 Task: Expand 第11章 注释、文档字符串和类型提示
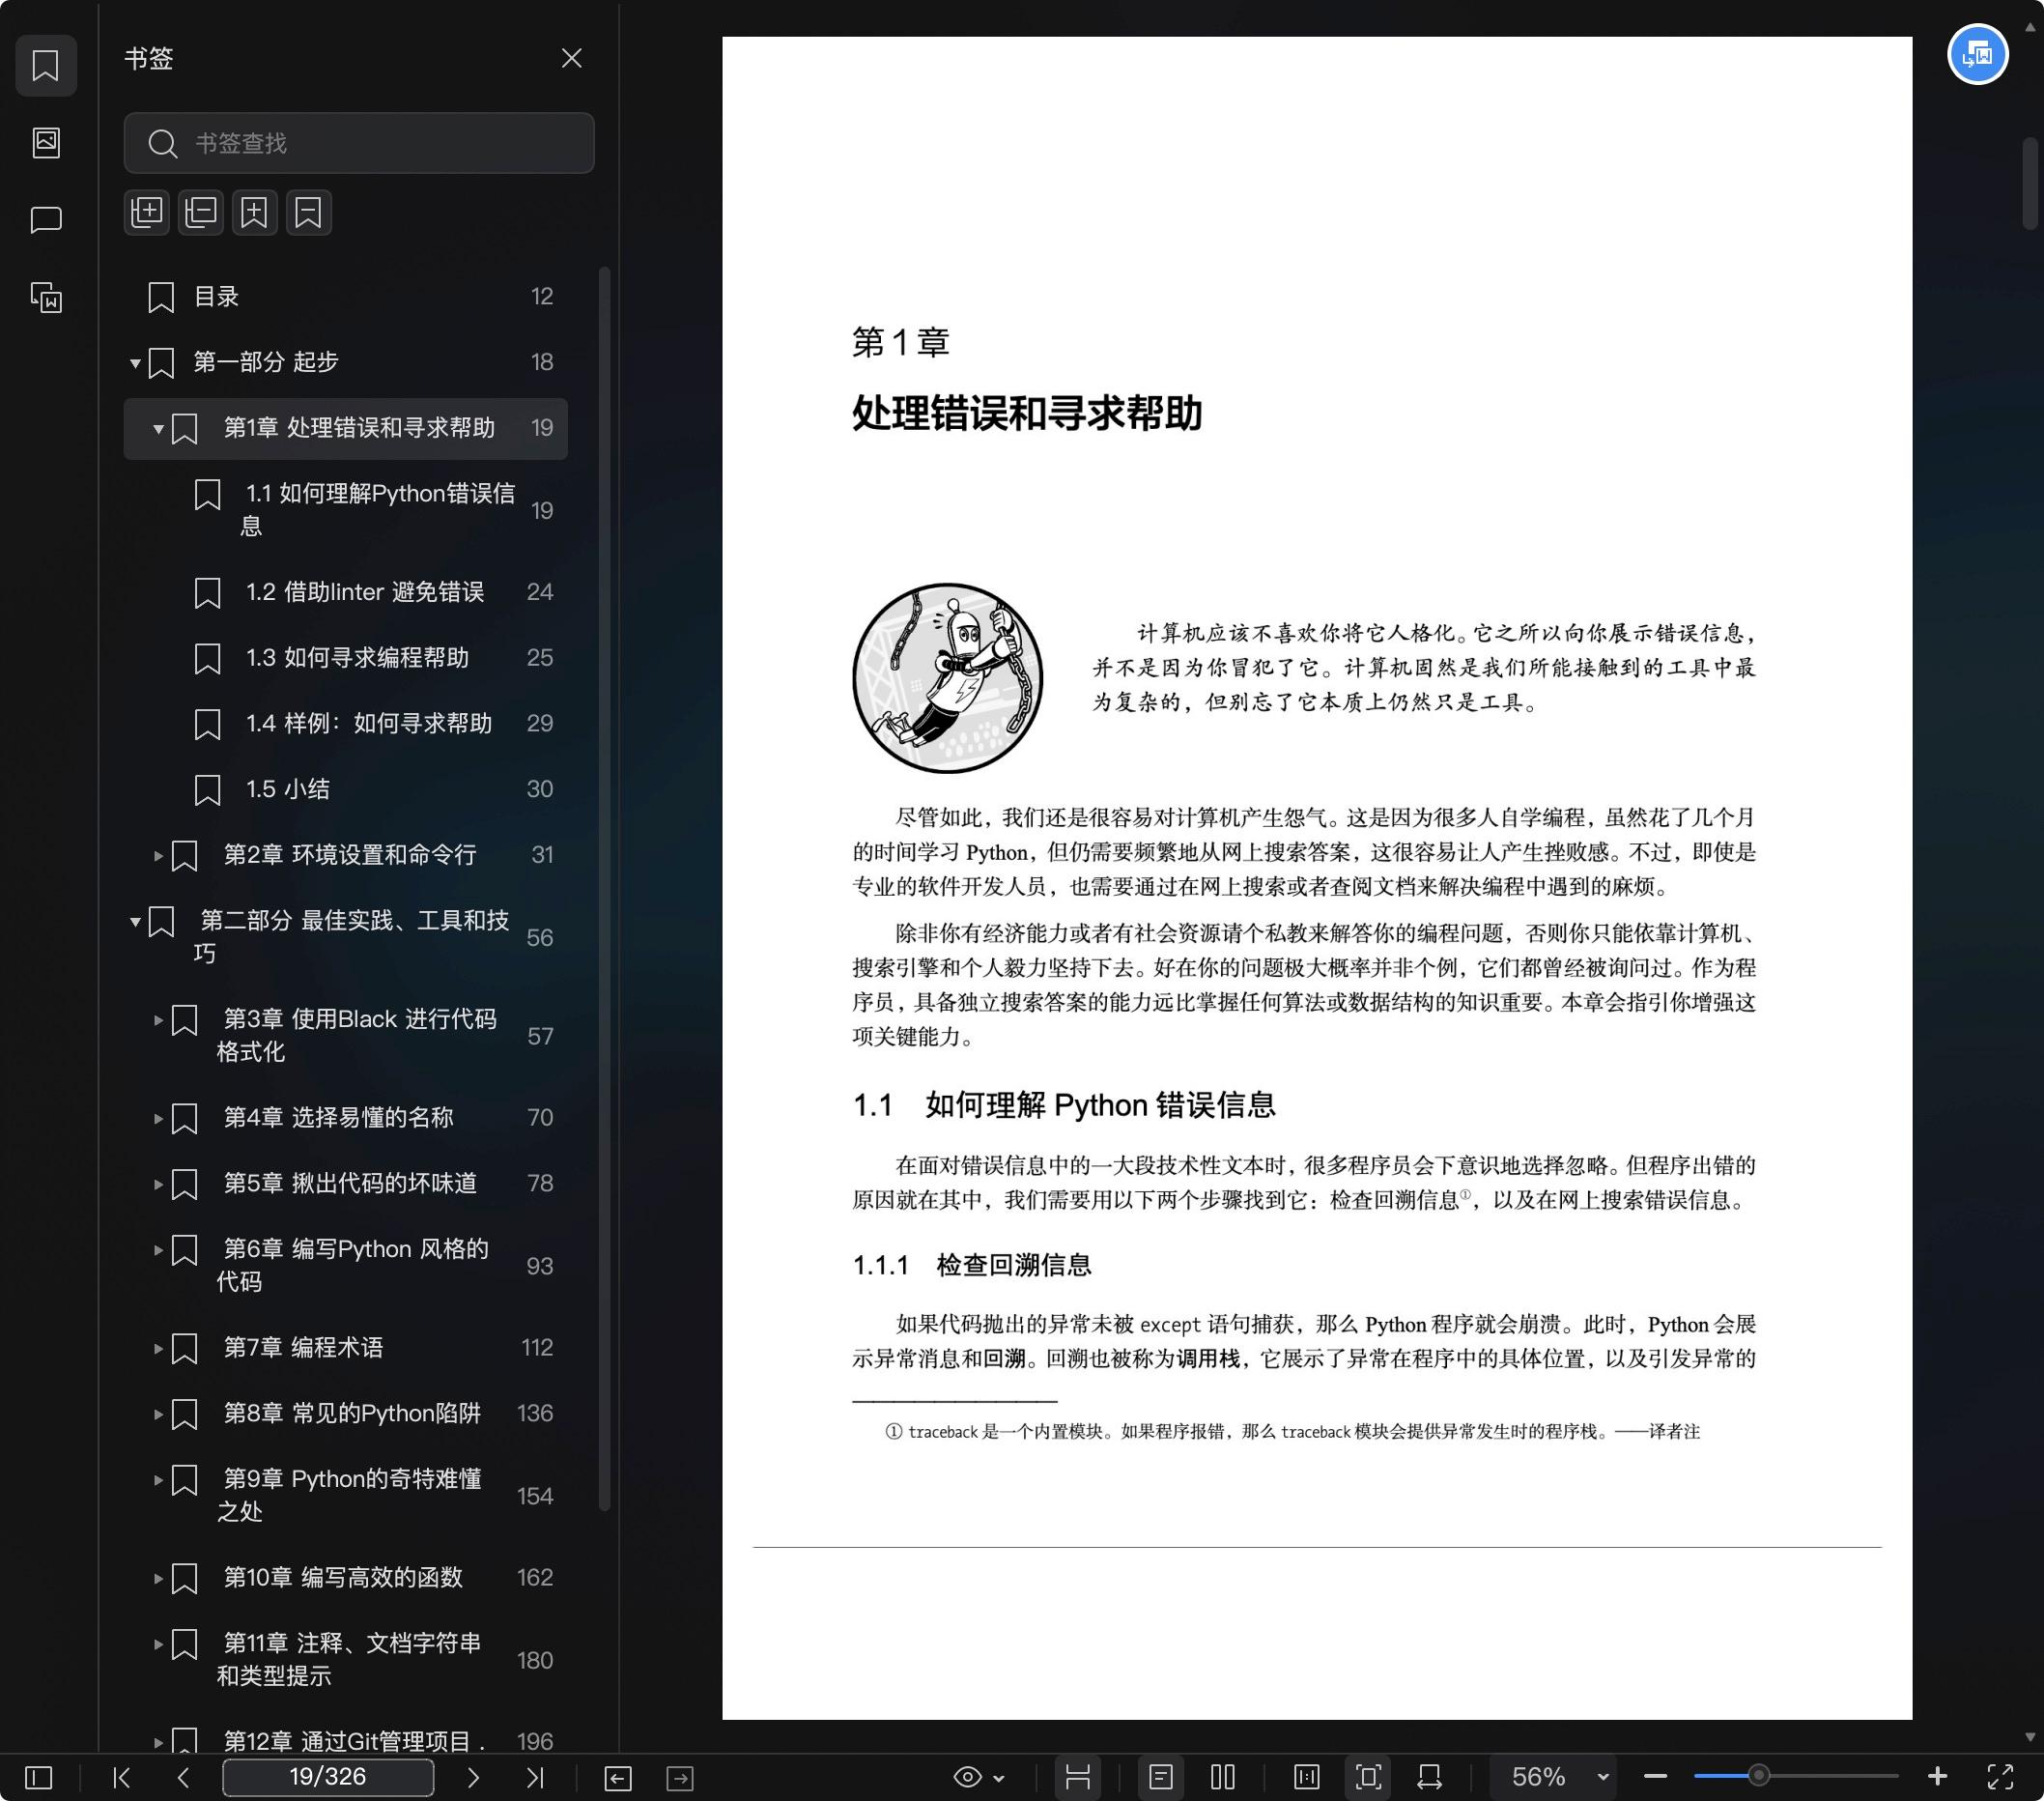(x=158, y=1644)
